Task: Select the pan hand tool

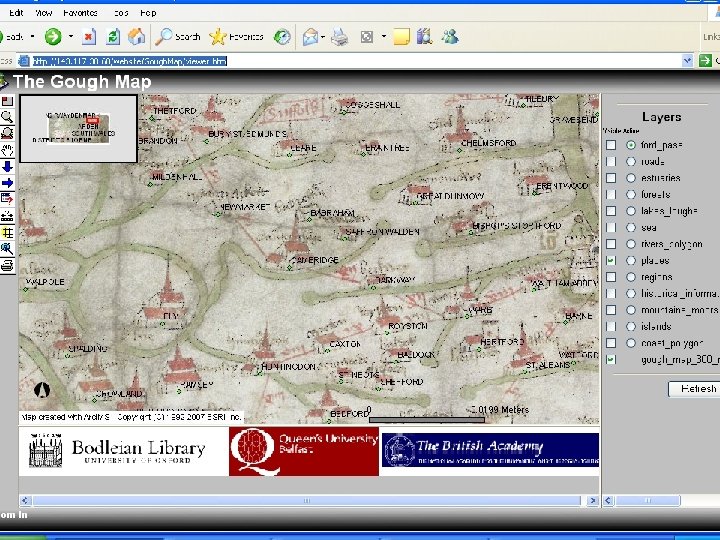Action: tap(7, 150)
